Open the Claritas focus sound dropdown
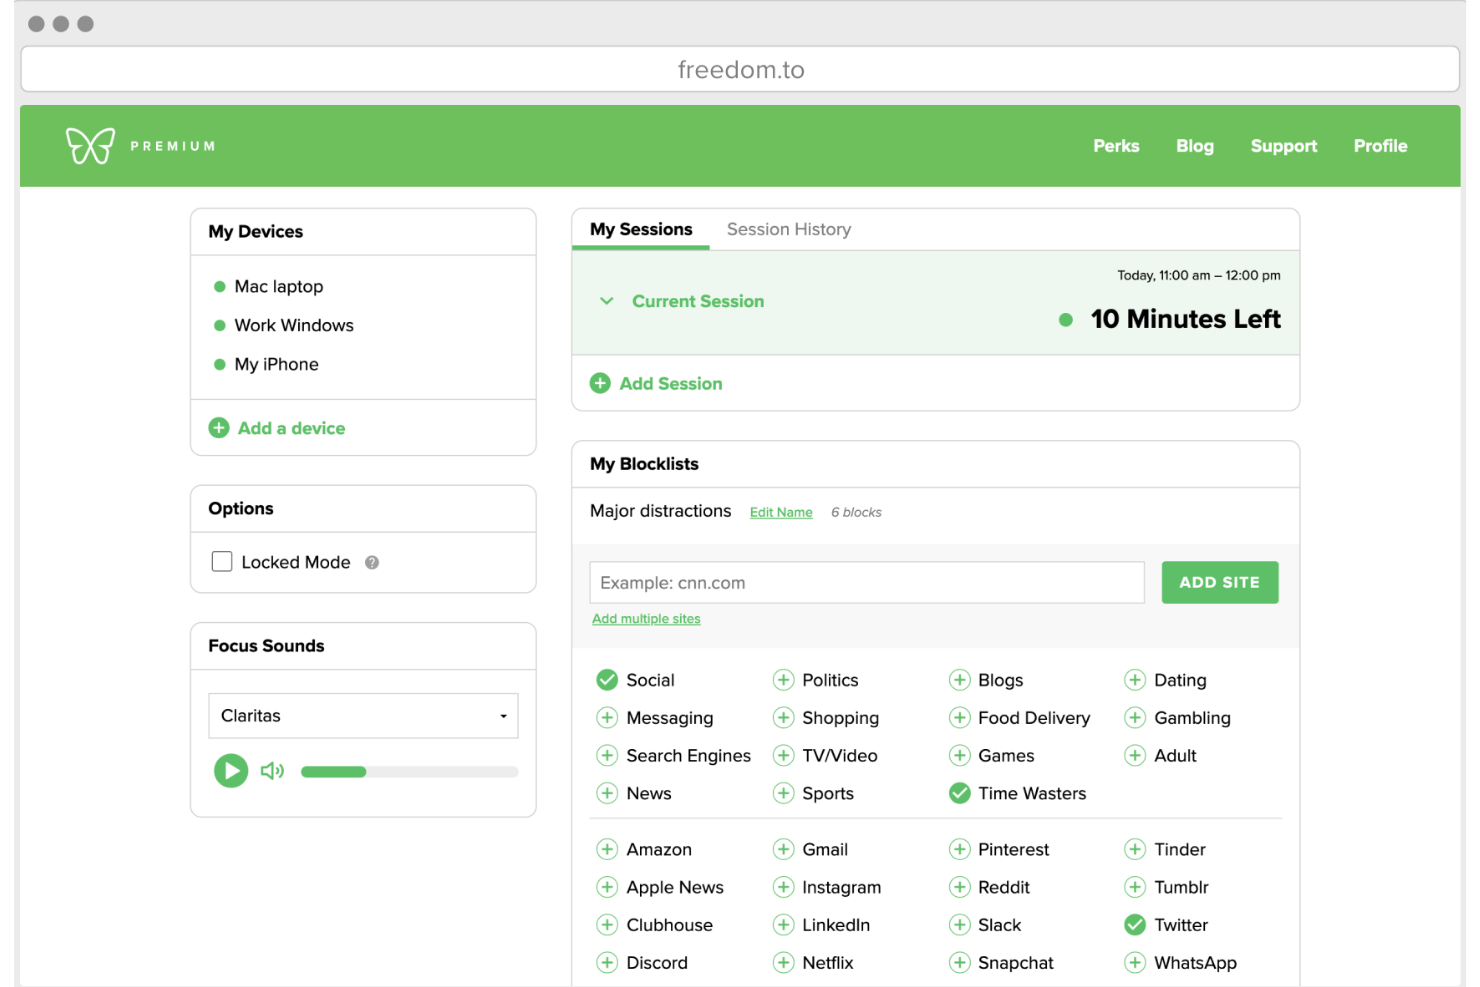This screenshot has height=987, width=1480. [x=363, y=716]
